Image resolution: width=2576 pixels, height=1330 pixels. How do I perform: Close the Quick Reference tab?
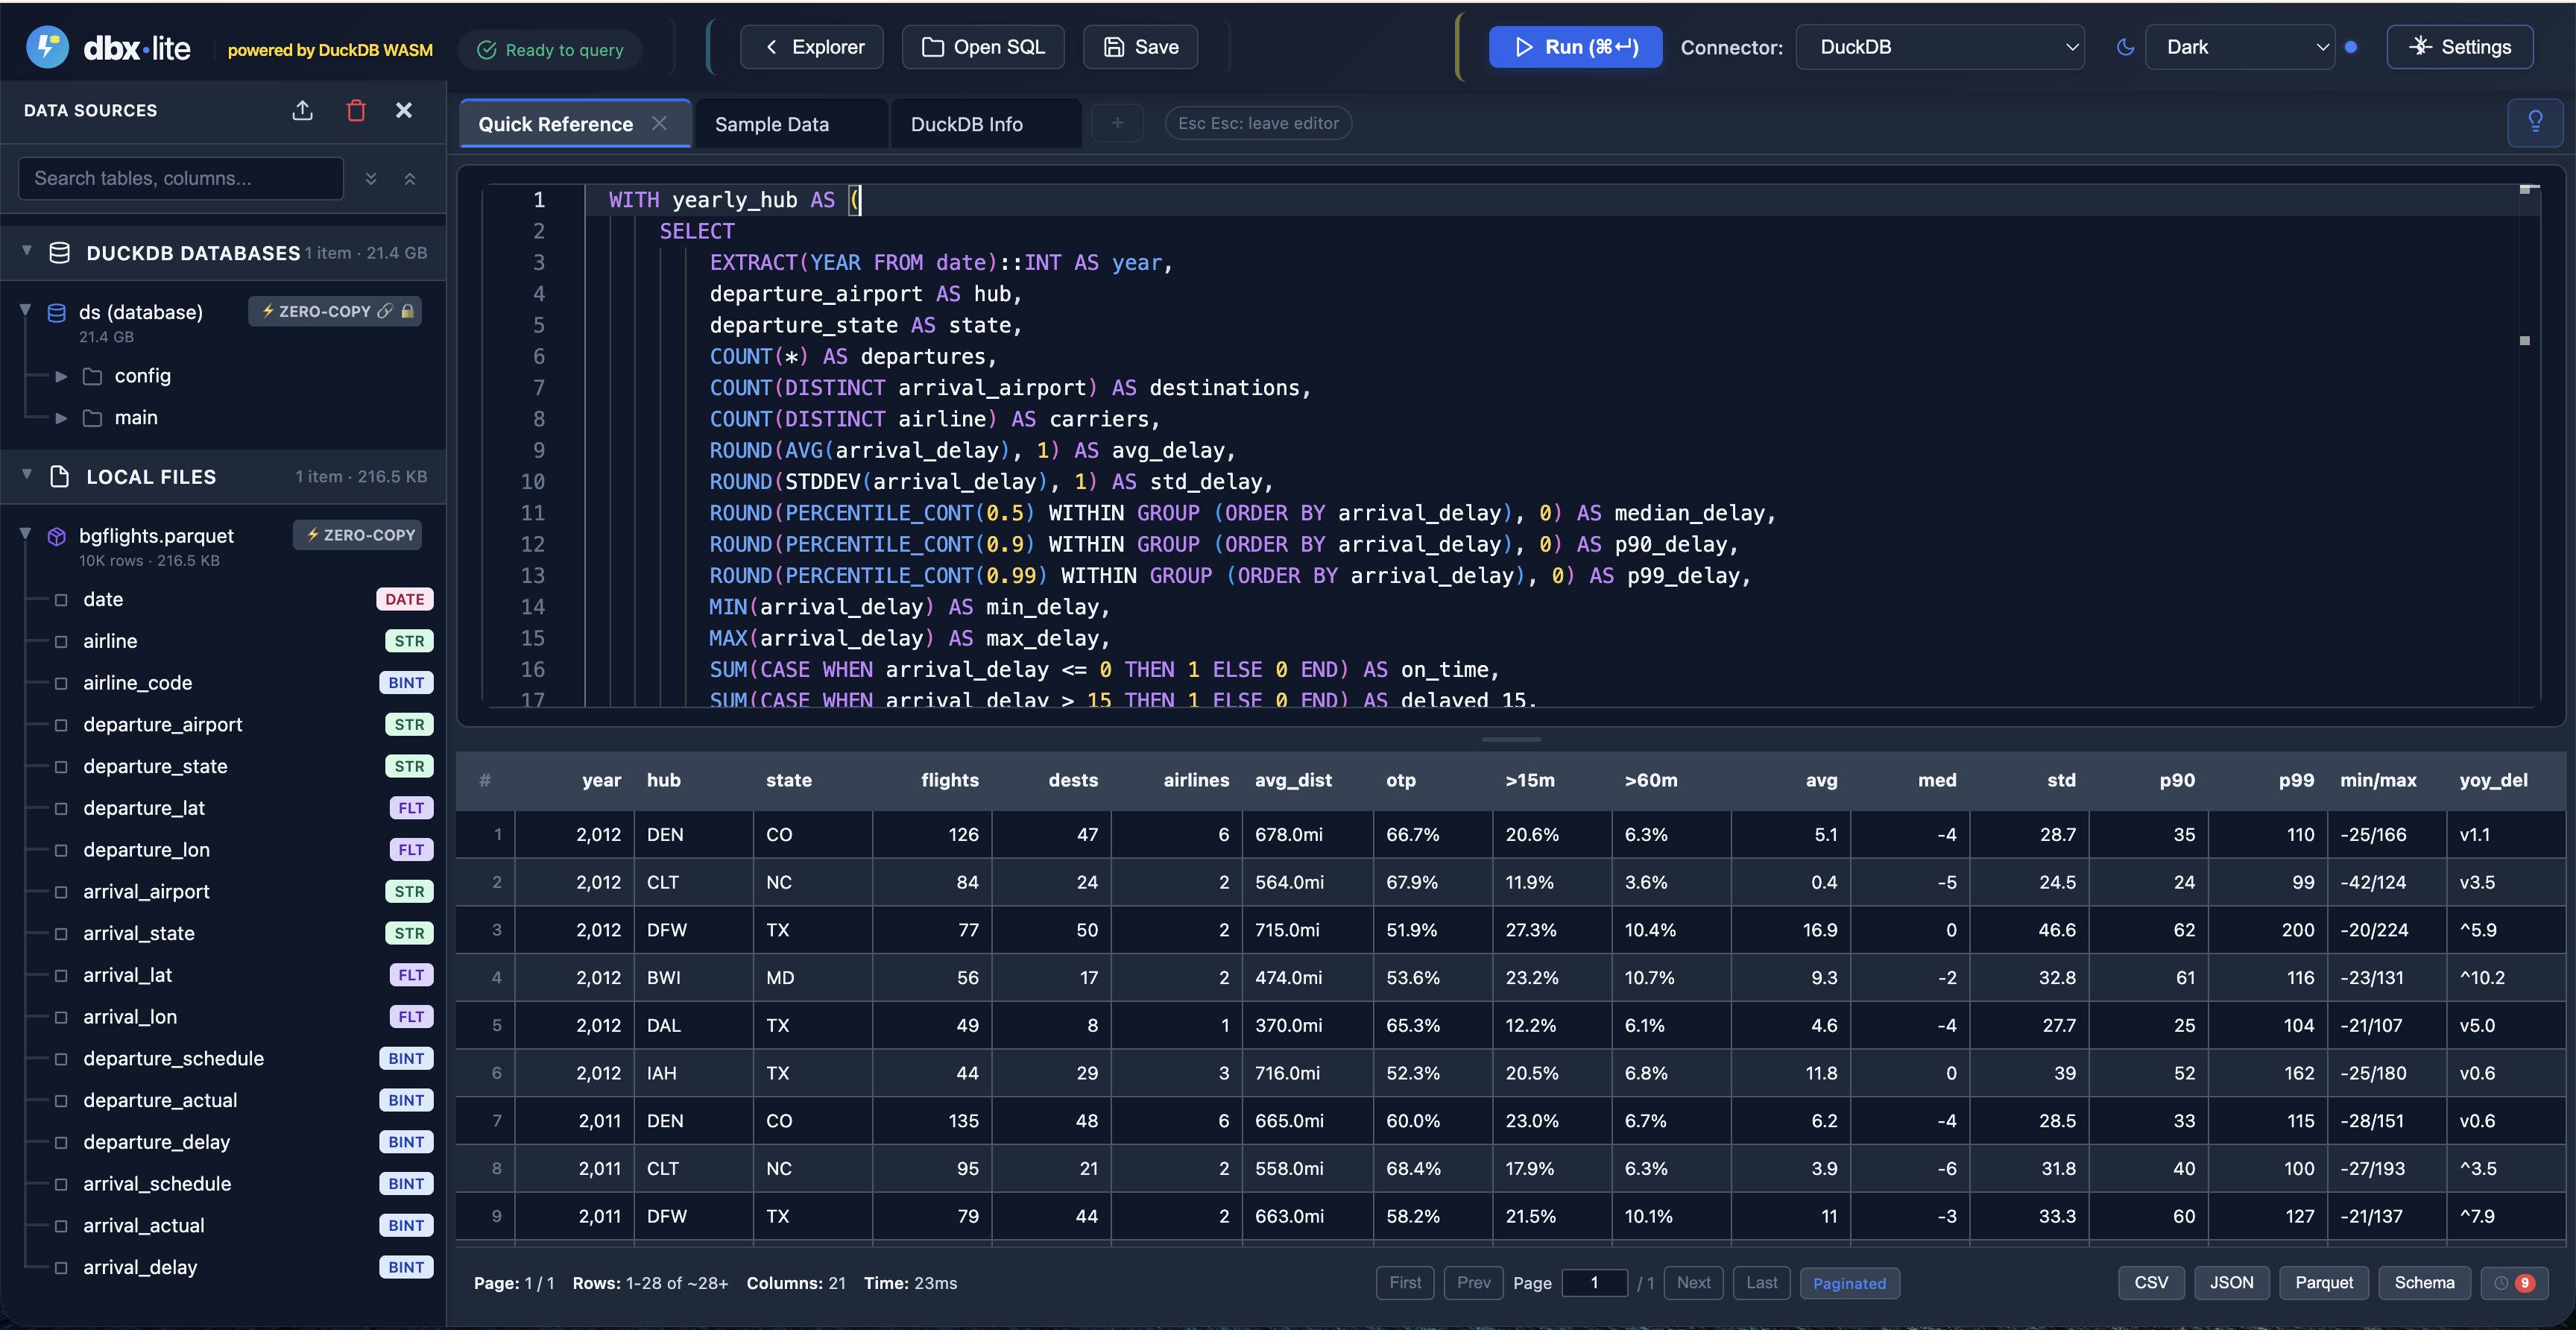(659, 123)
